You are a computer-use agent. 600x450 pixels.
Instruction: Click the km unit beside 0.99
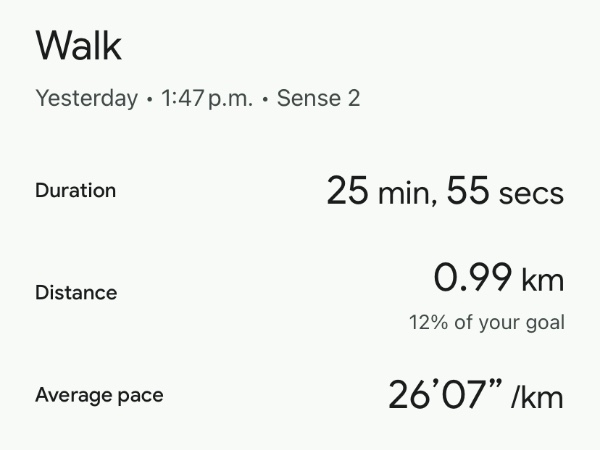(x=543, y=280)
